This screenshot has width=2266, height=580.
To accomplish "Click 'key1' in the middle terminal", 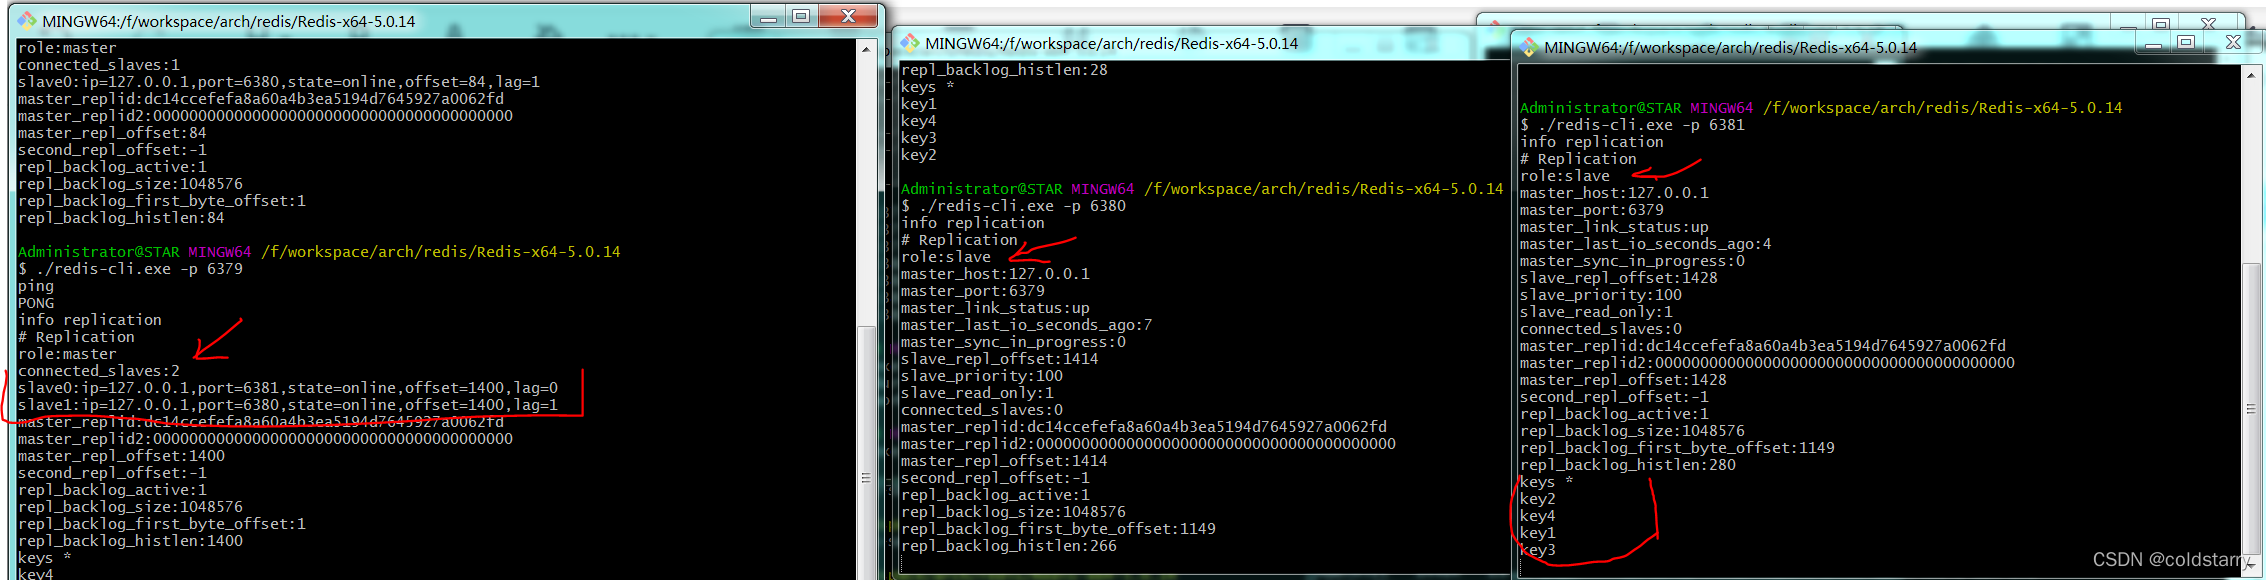I will pyautogui.click(x=919, y=104).
